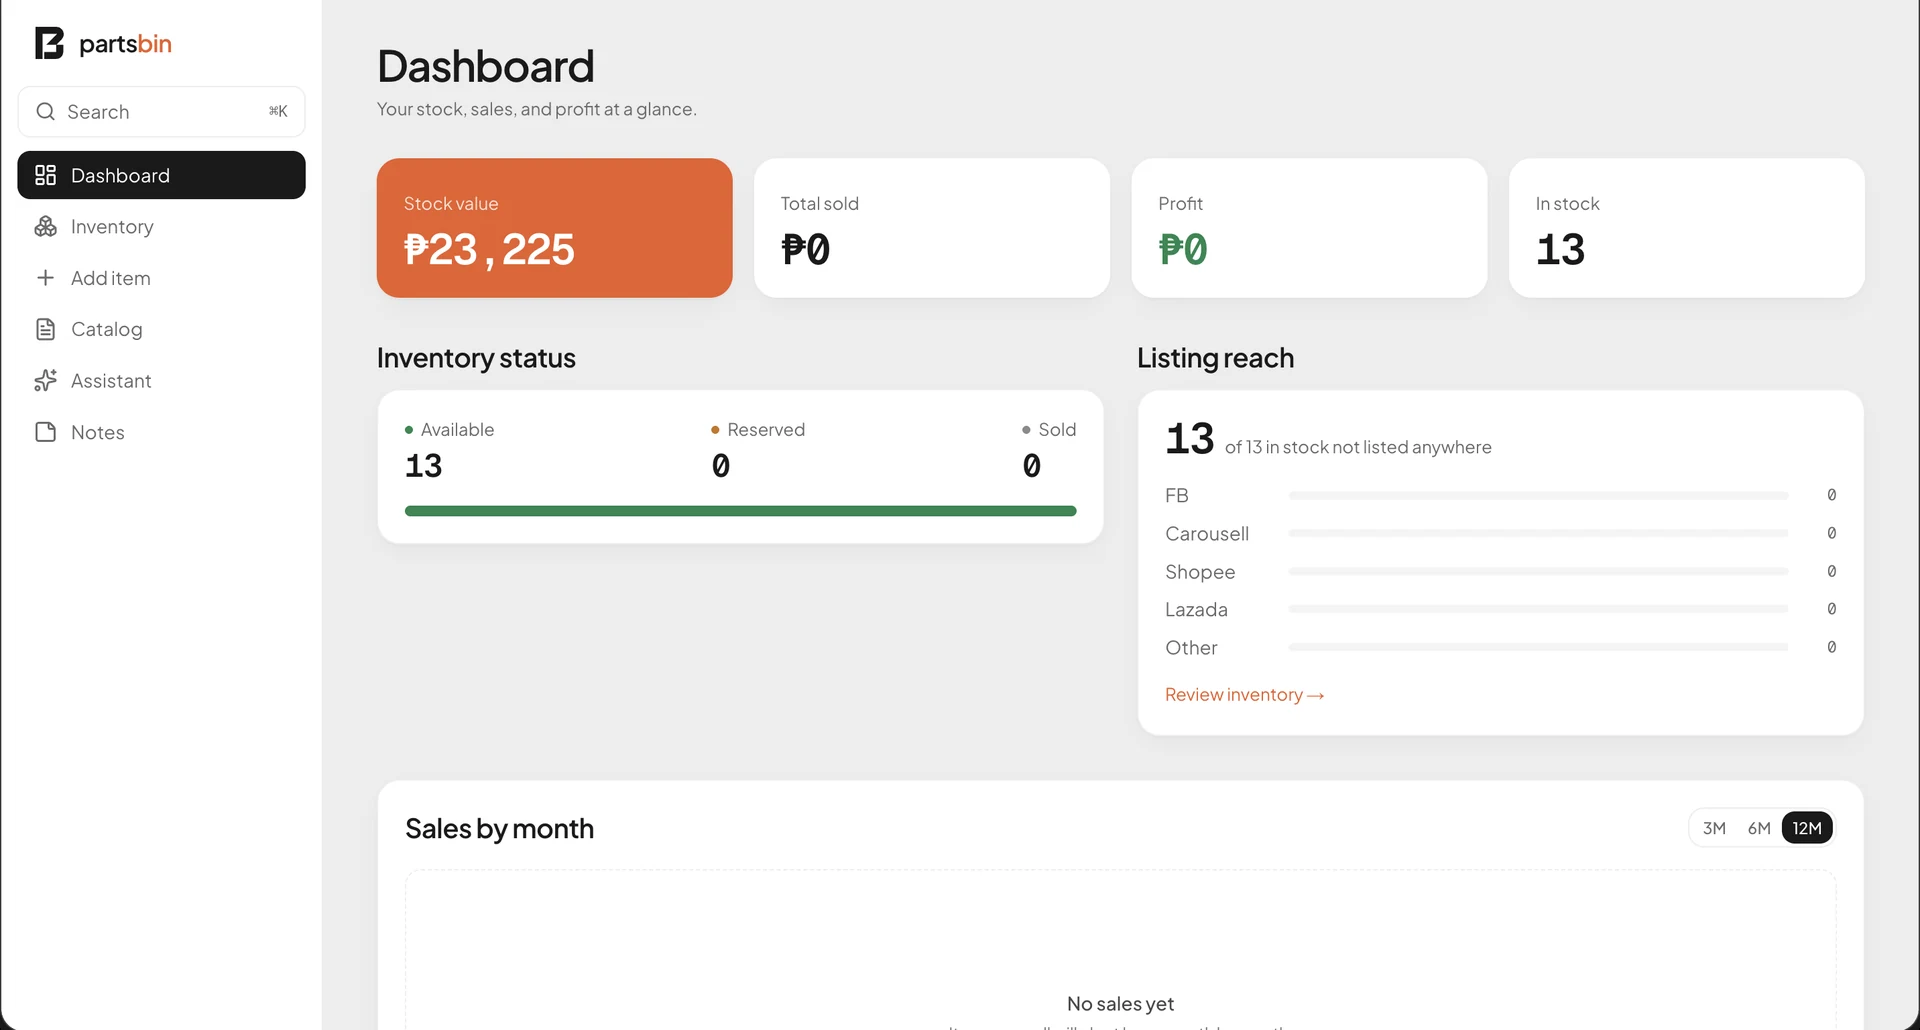Click the ⌘K shortcut hint
The image size is (1920, 1030).
click(x=278, y=111)
